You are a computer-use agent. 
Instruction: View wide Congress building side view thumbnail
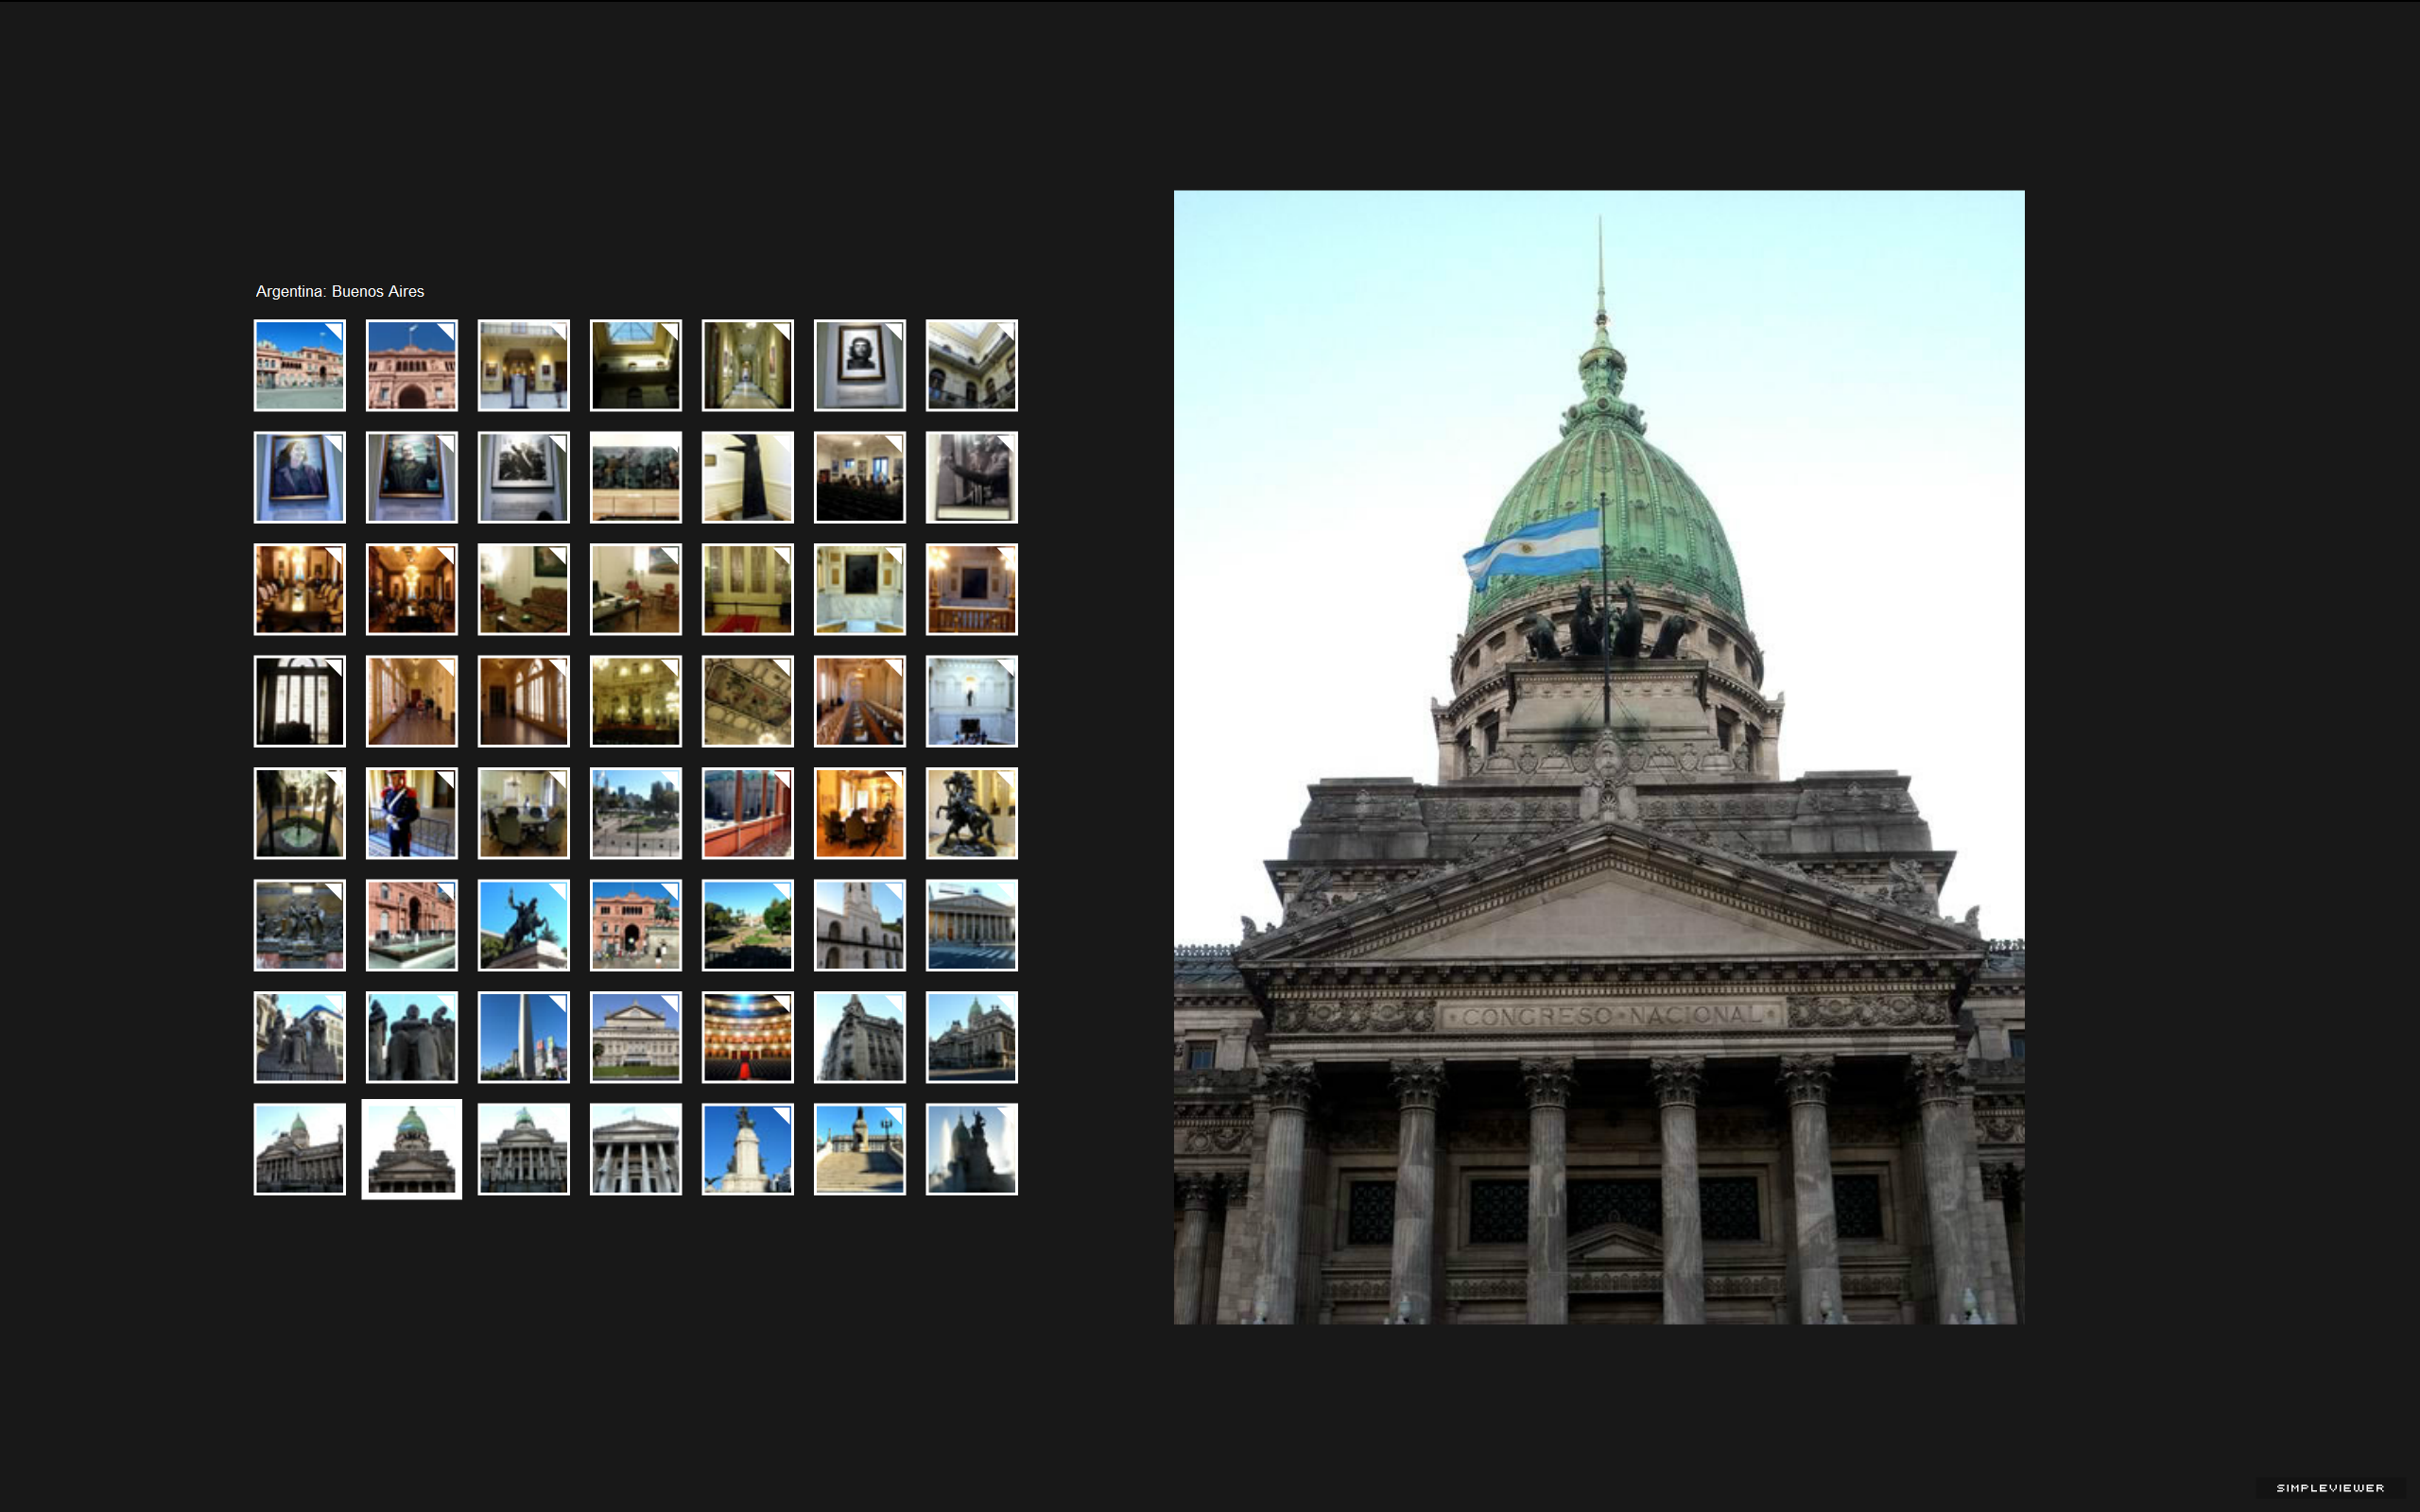click(300, 1149)
